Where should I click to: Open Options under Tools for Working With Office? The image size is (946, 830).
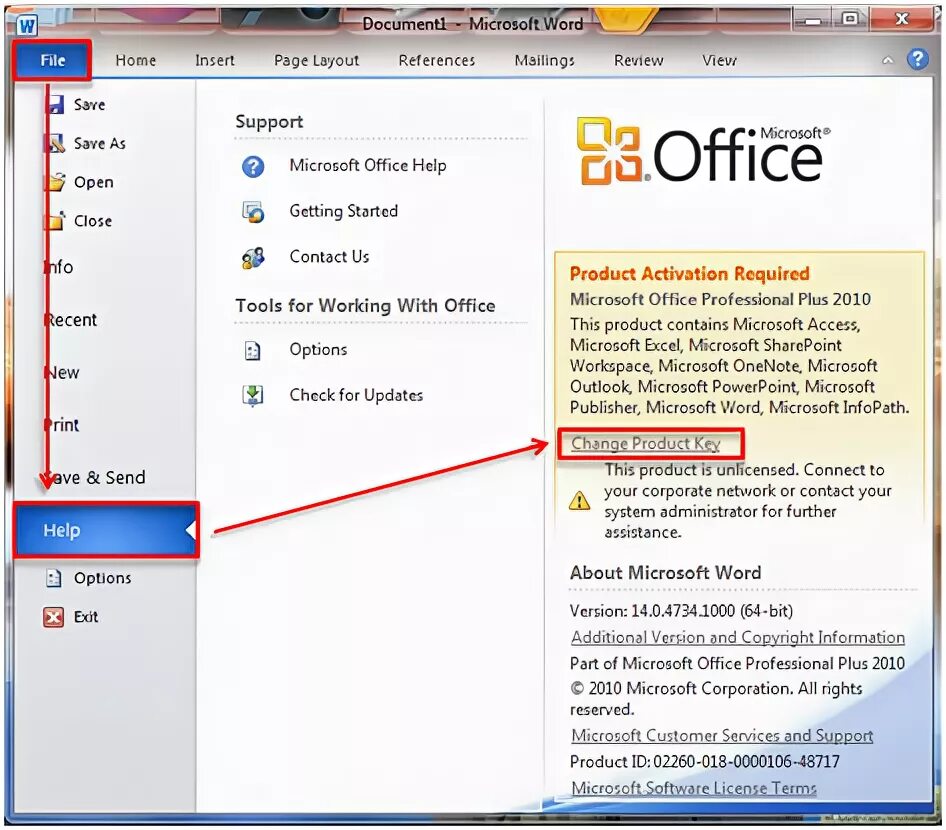click(x=318, y=350)
